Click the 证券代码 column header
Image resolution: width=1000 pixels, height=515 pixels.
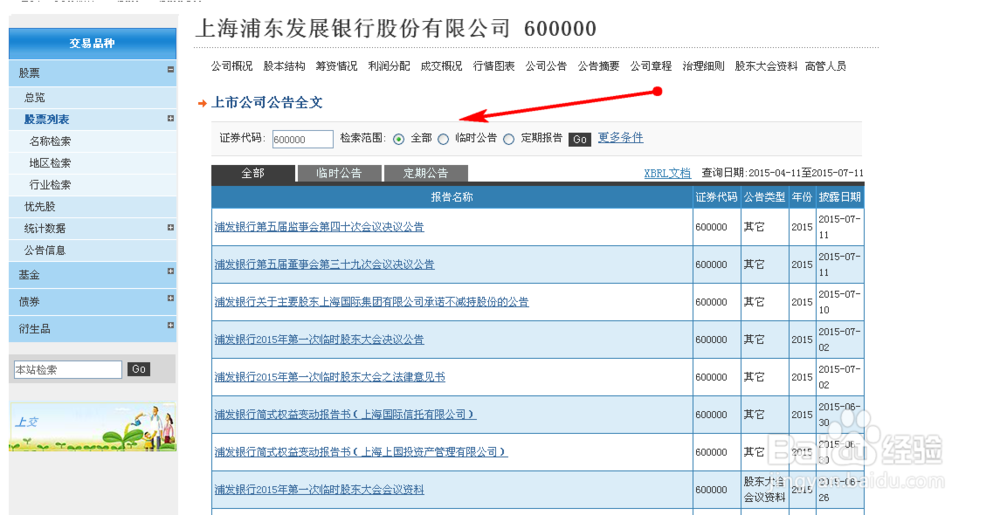[716, 198]
